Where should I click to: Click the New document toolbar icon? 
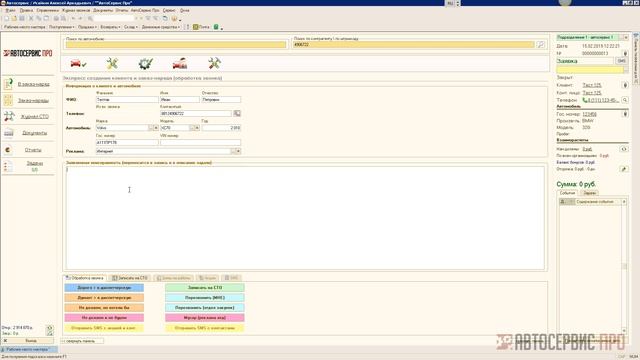pyautogui.click(x=6, y=18)
